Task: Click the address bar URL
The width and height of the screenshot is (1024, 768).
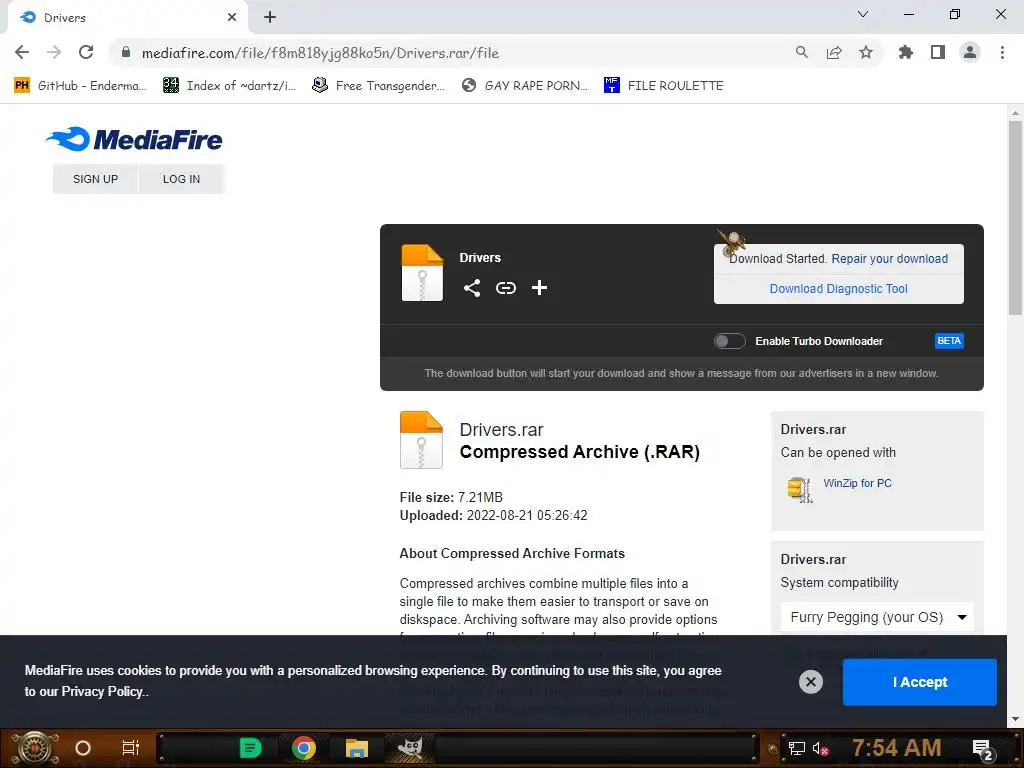Action: pos(320,53)
